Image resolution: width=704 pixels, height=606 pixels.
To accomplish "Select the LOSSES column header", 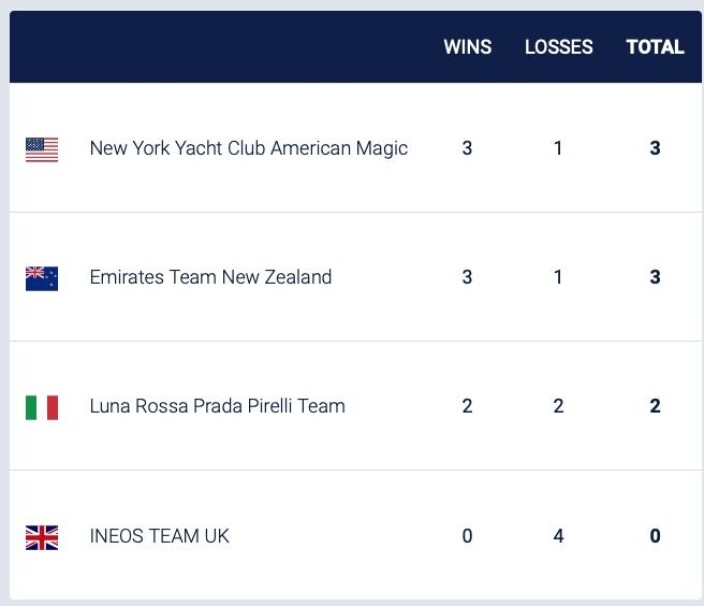I will (x=559, y=47).
